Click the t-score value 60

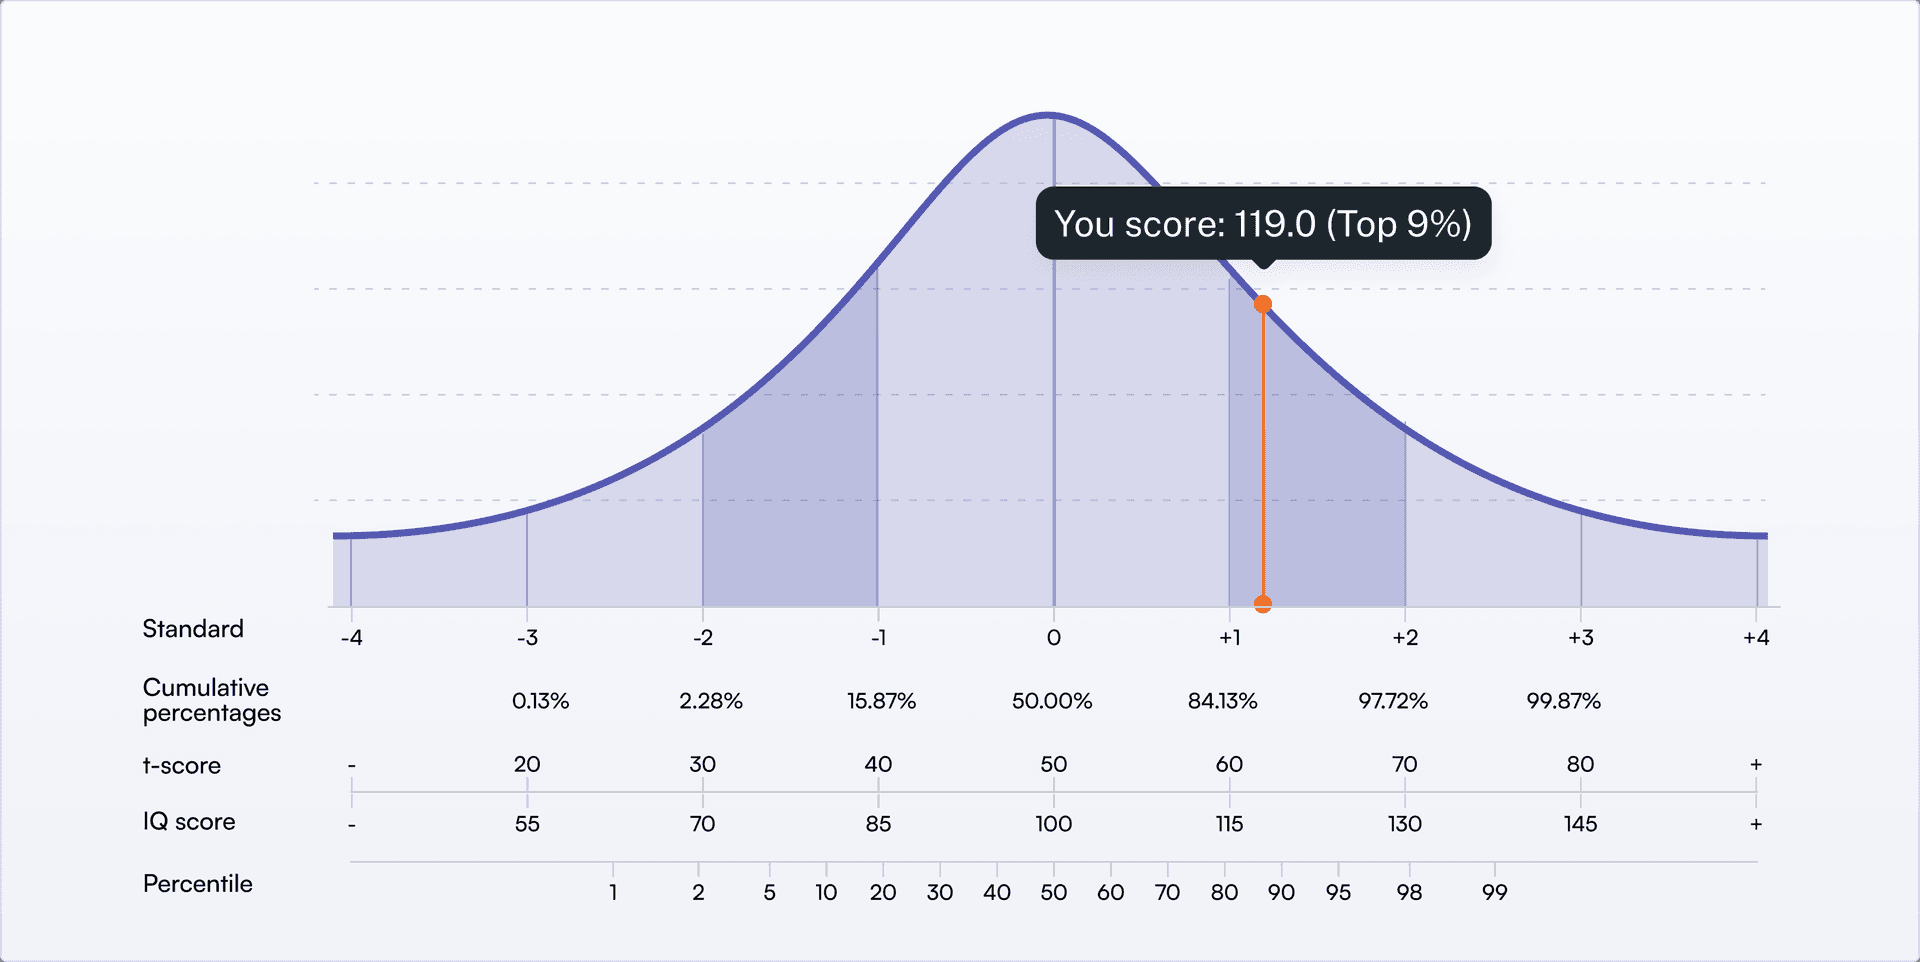[1229, 765]
